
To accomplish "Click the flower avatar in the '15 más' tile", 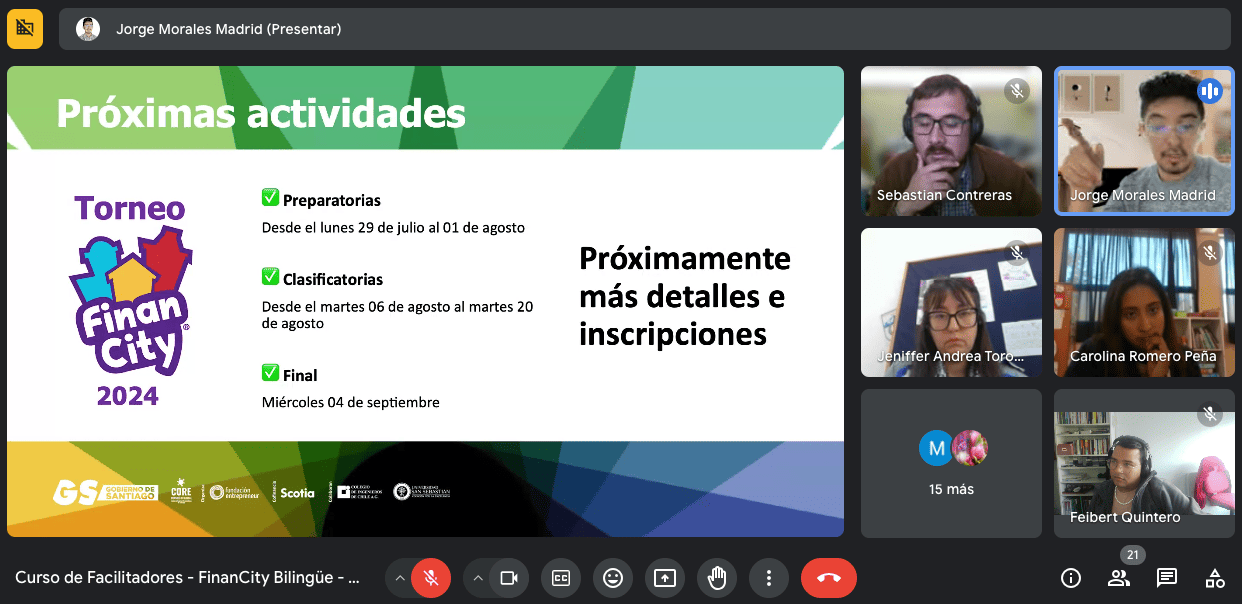I will (970, 448).
